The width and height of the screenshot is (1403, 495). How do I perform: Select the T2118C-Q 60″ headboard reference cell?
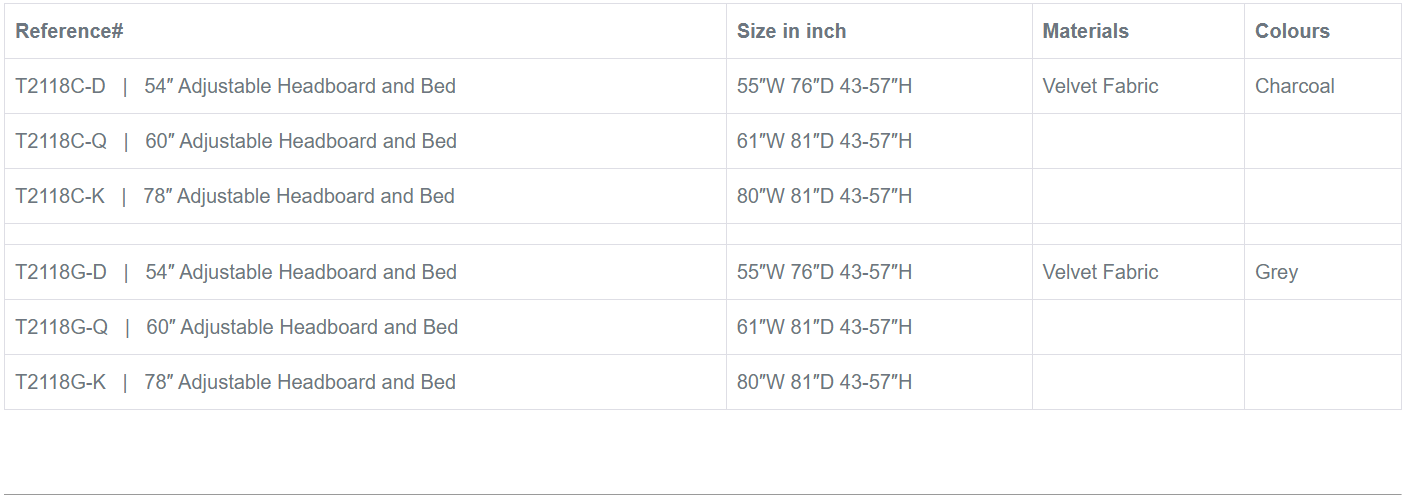pos(236,141)
